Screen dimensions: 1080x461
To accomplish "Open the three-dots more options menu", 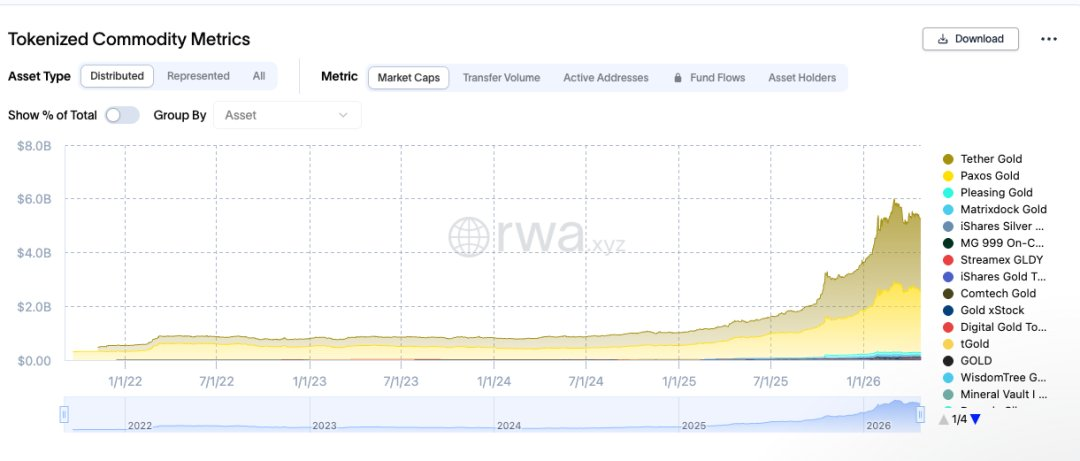I will 1048,39.
